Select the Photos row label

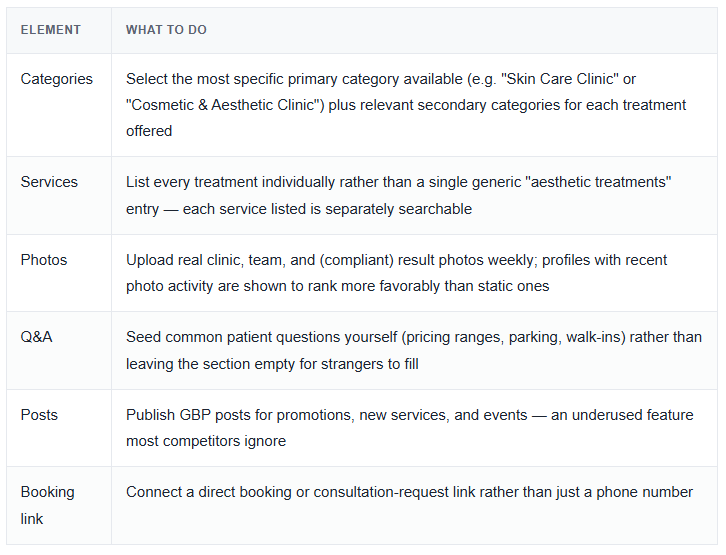click(x=44, y=260)
